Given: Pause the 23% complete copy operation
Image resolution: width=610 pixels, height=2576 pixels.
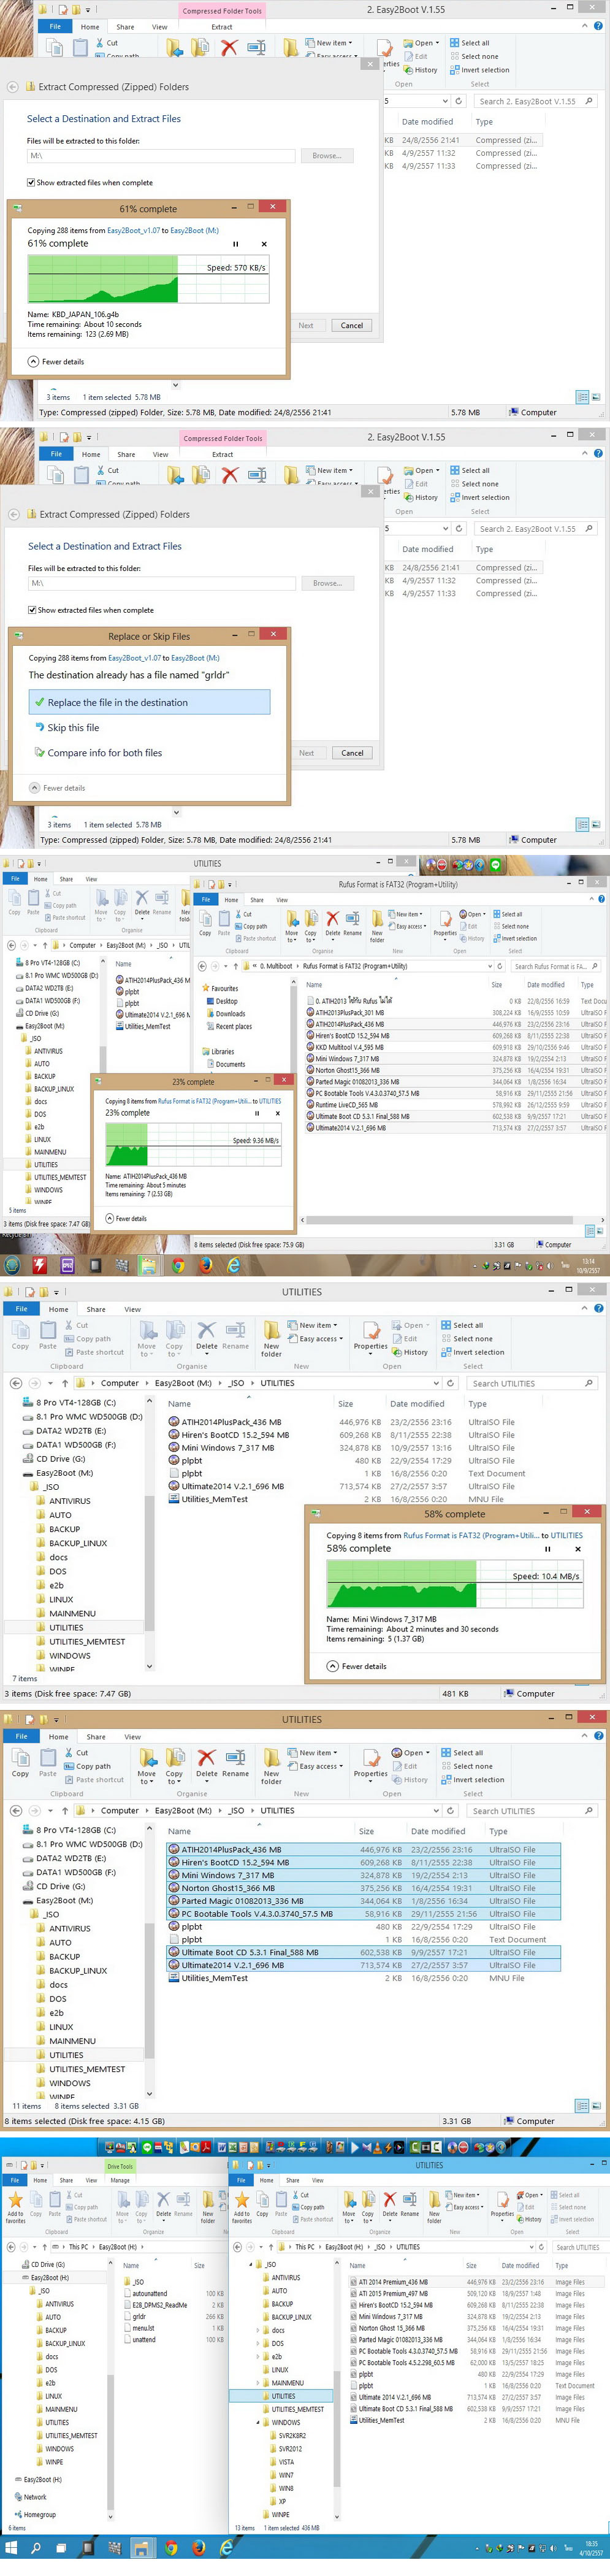Looking at the screenshot, I should point(257,1112).
